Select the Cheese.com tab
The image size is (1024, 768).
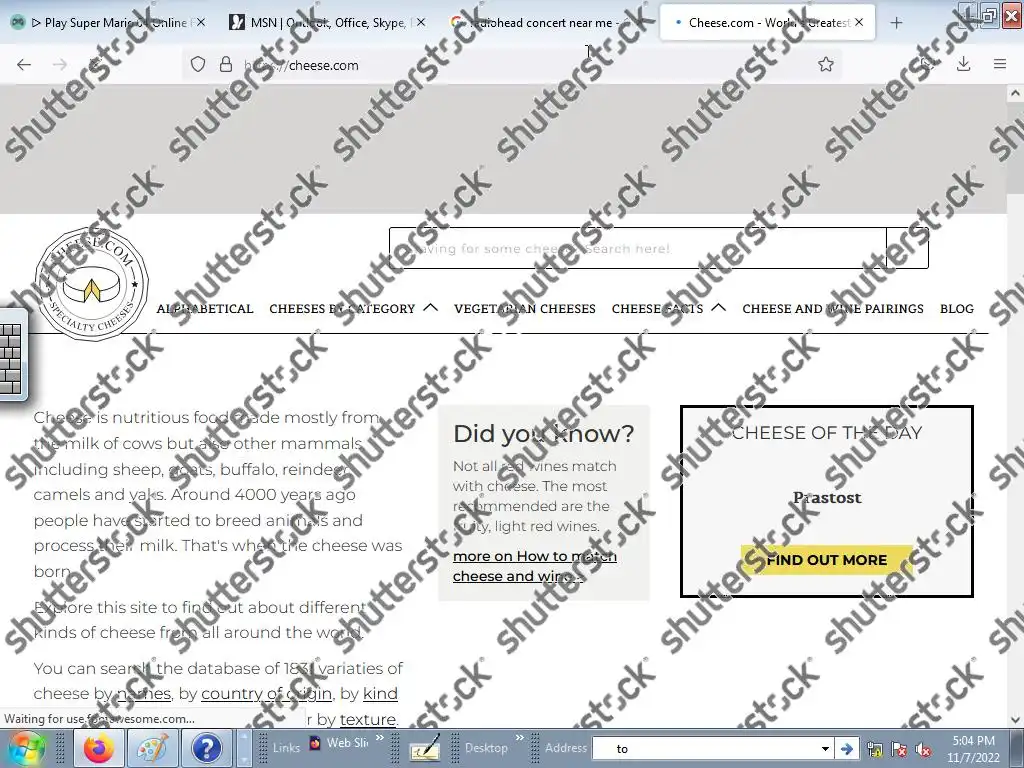[x=767, y=22]
